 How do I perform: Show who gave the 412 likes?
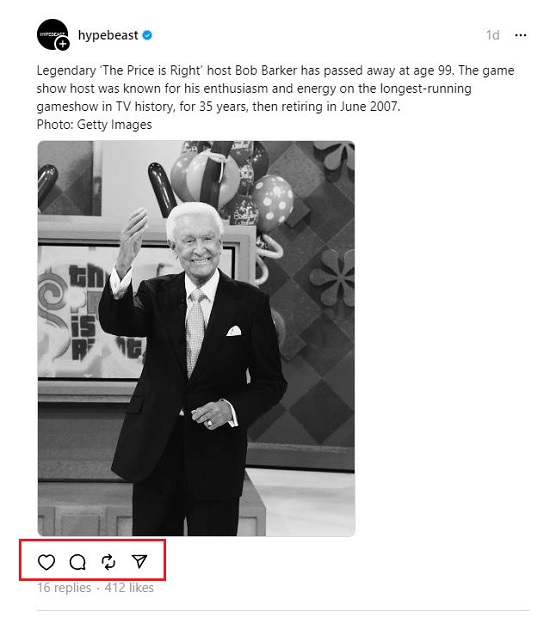tap(129, 587)
